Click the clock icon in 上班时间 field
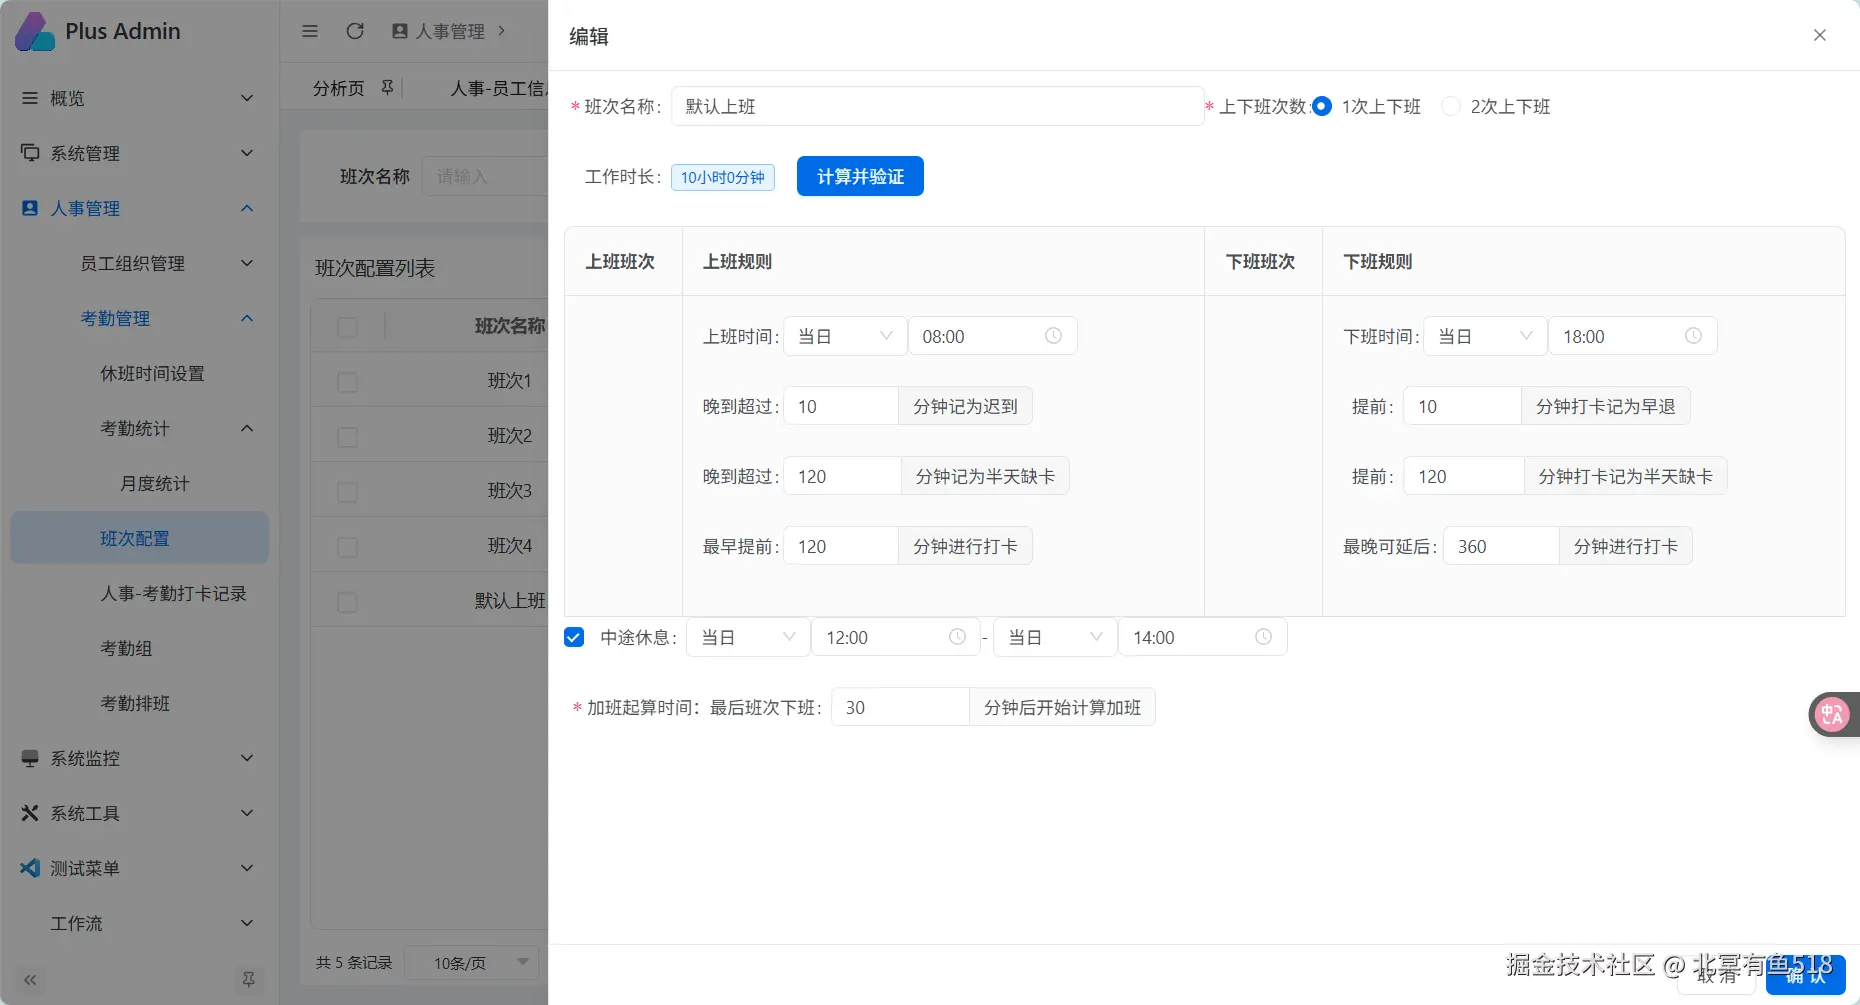The image size is (1860, 1005). 1053,336
